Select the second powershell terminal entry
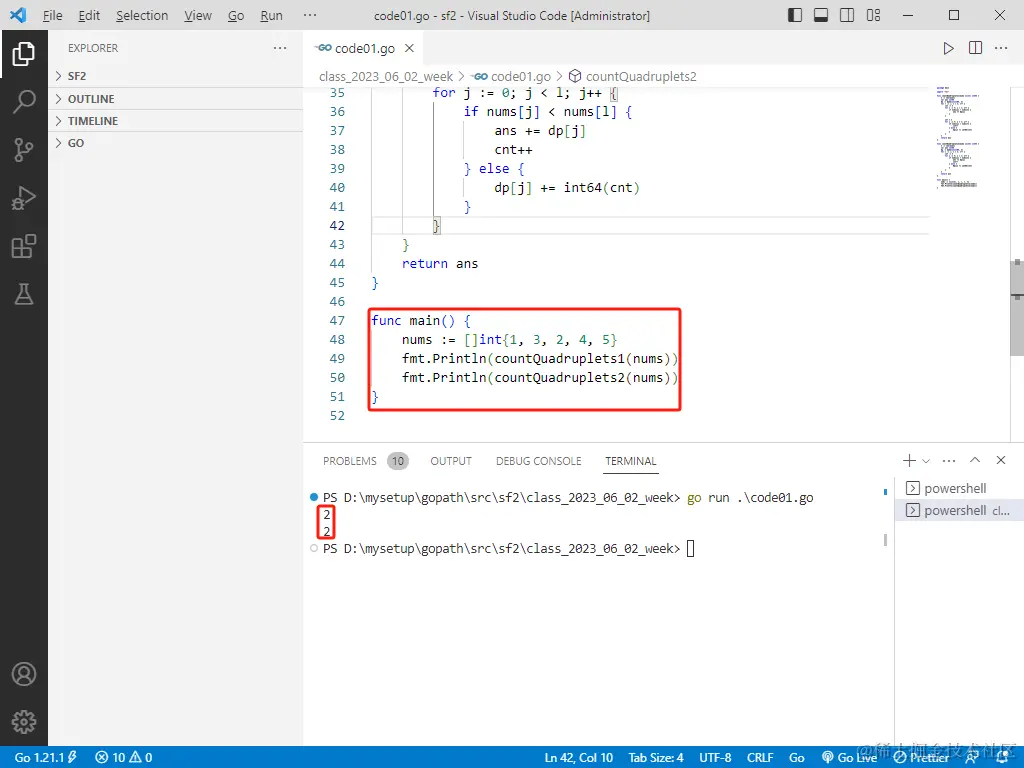 coord(959,511)
